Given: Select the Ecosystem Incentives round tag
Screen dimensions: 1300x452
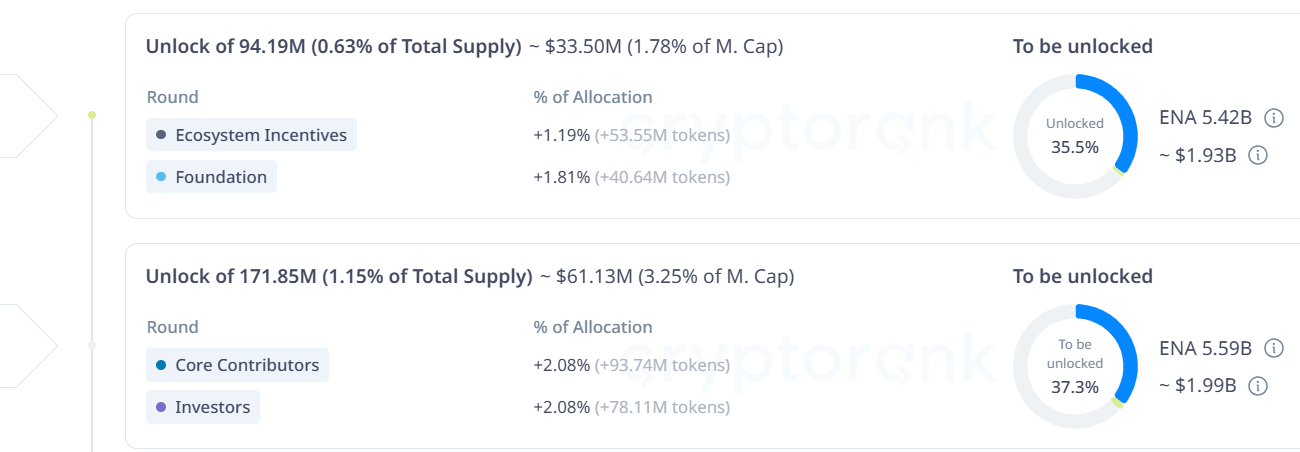Looking at the screenshot, I should [251, 135].
